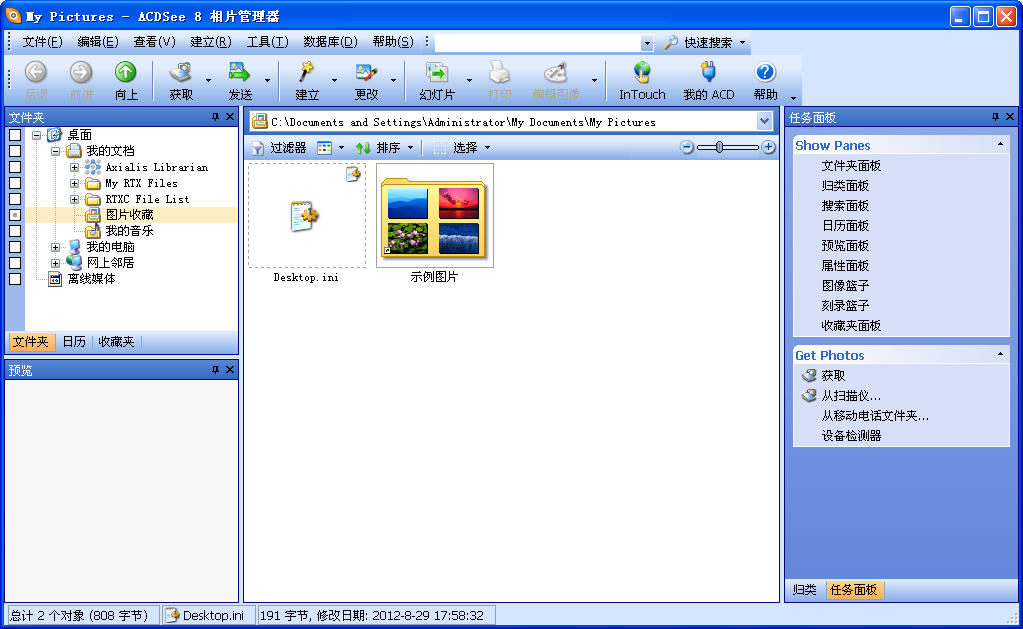Screen dimensions: 1023x629
Task: Collapse the Show Panes section
Action: coord(1000,144)
